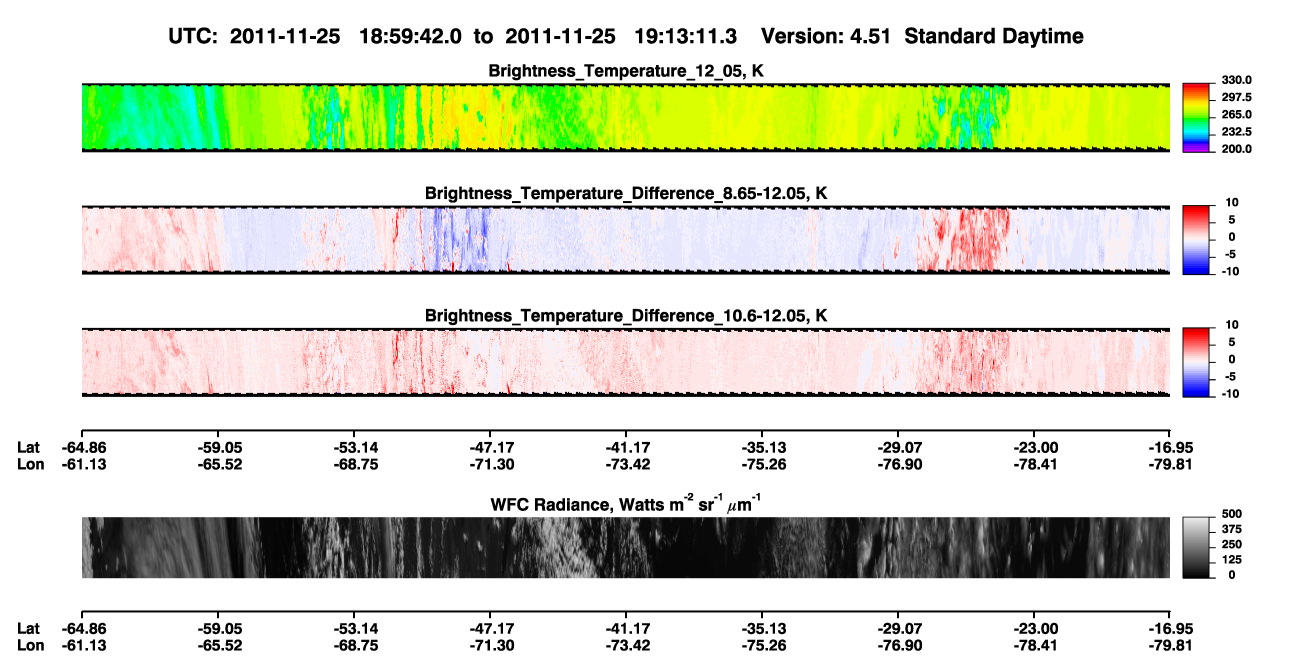Click the WFC Radiance panel title
The image size is (1300, 667).
[626, 503]
